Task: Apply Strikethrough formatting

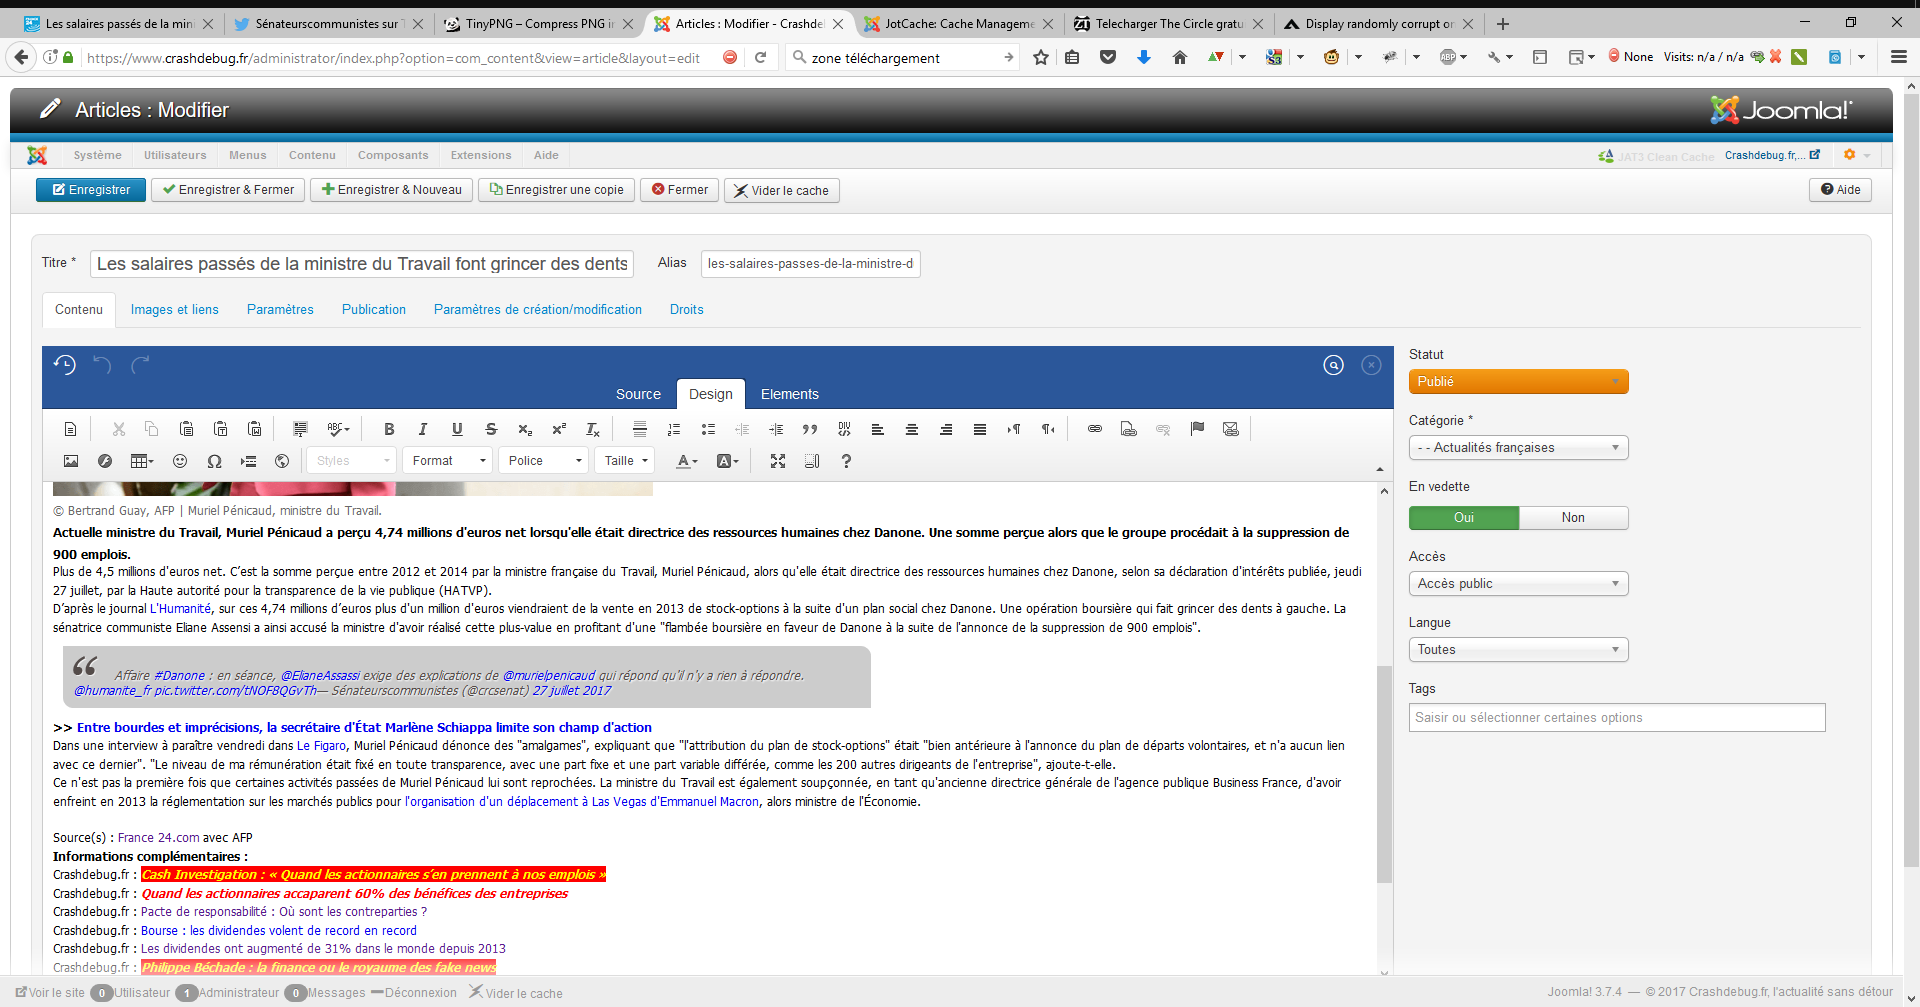Action: [x=491, y=429]
